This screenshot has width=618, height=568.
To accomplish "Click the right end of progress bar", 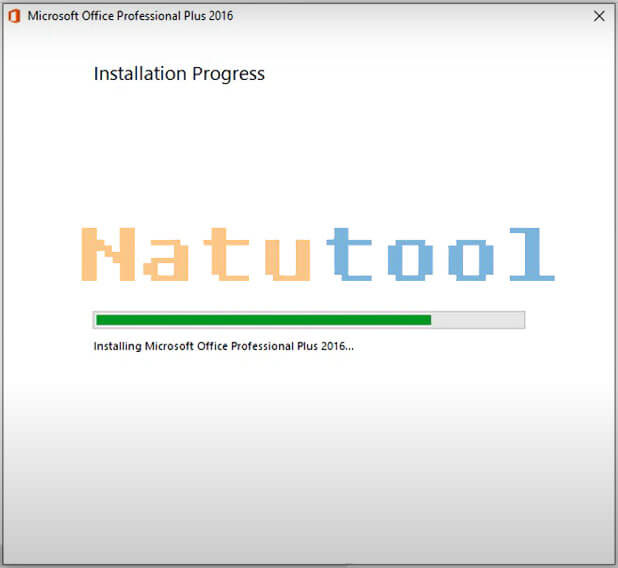I will (520, 320).
